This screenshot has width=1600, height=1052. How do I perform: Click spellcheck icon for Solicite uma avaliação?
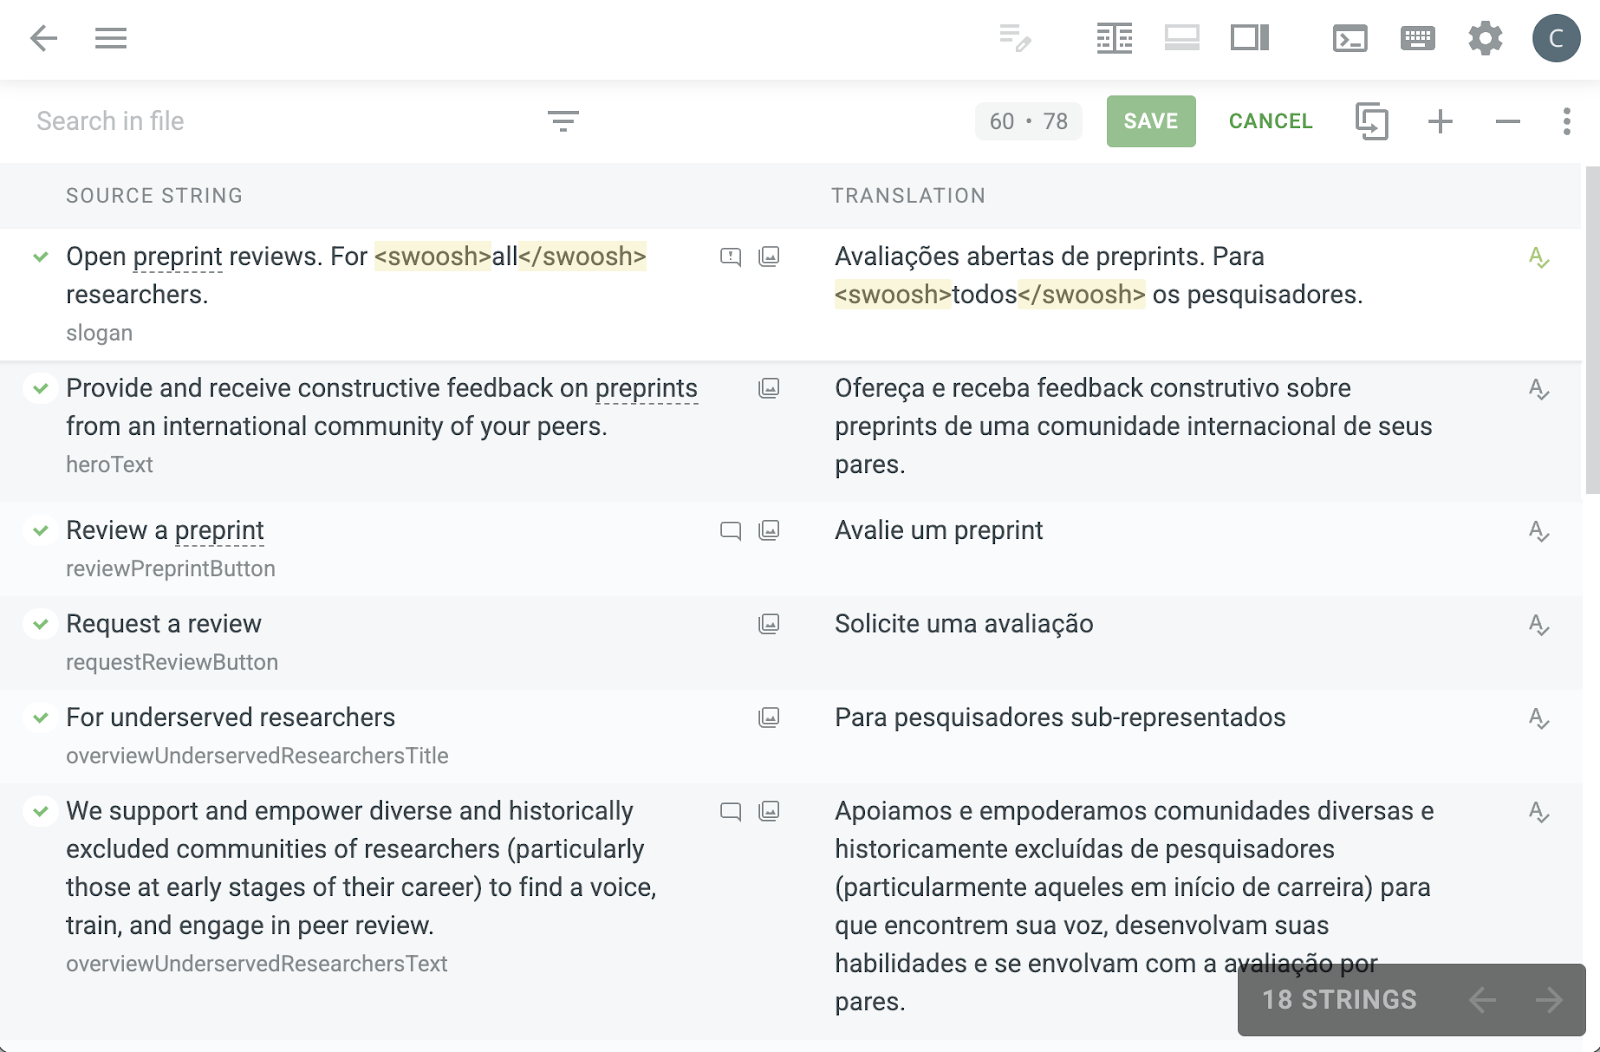click(1539, 626)
